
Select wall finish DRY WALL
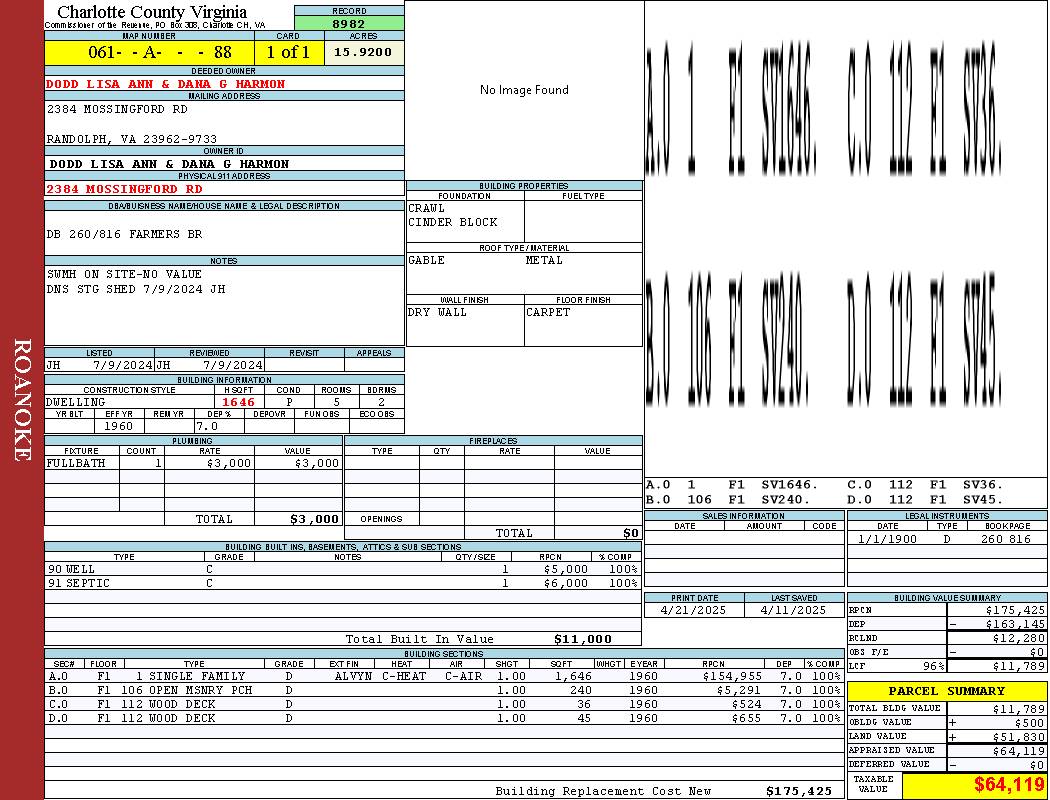coord(437,313)
